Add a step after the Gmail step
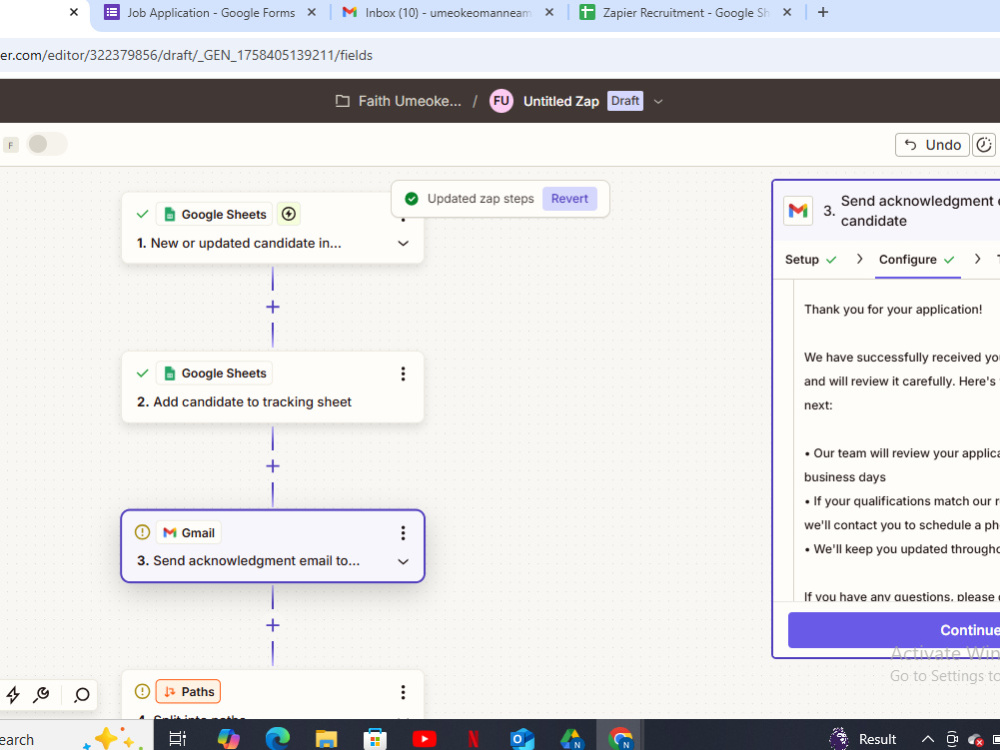Screen dimensions: 1000x750 click(x=273, y=625)
